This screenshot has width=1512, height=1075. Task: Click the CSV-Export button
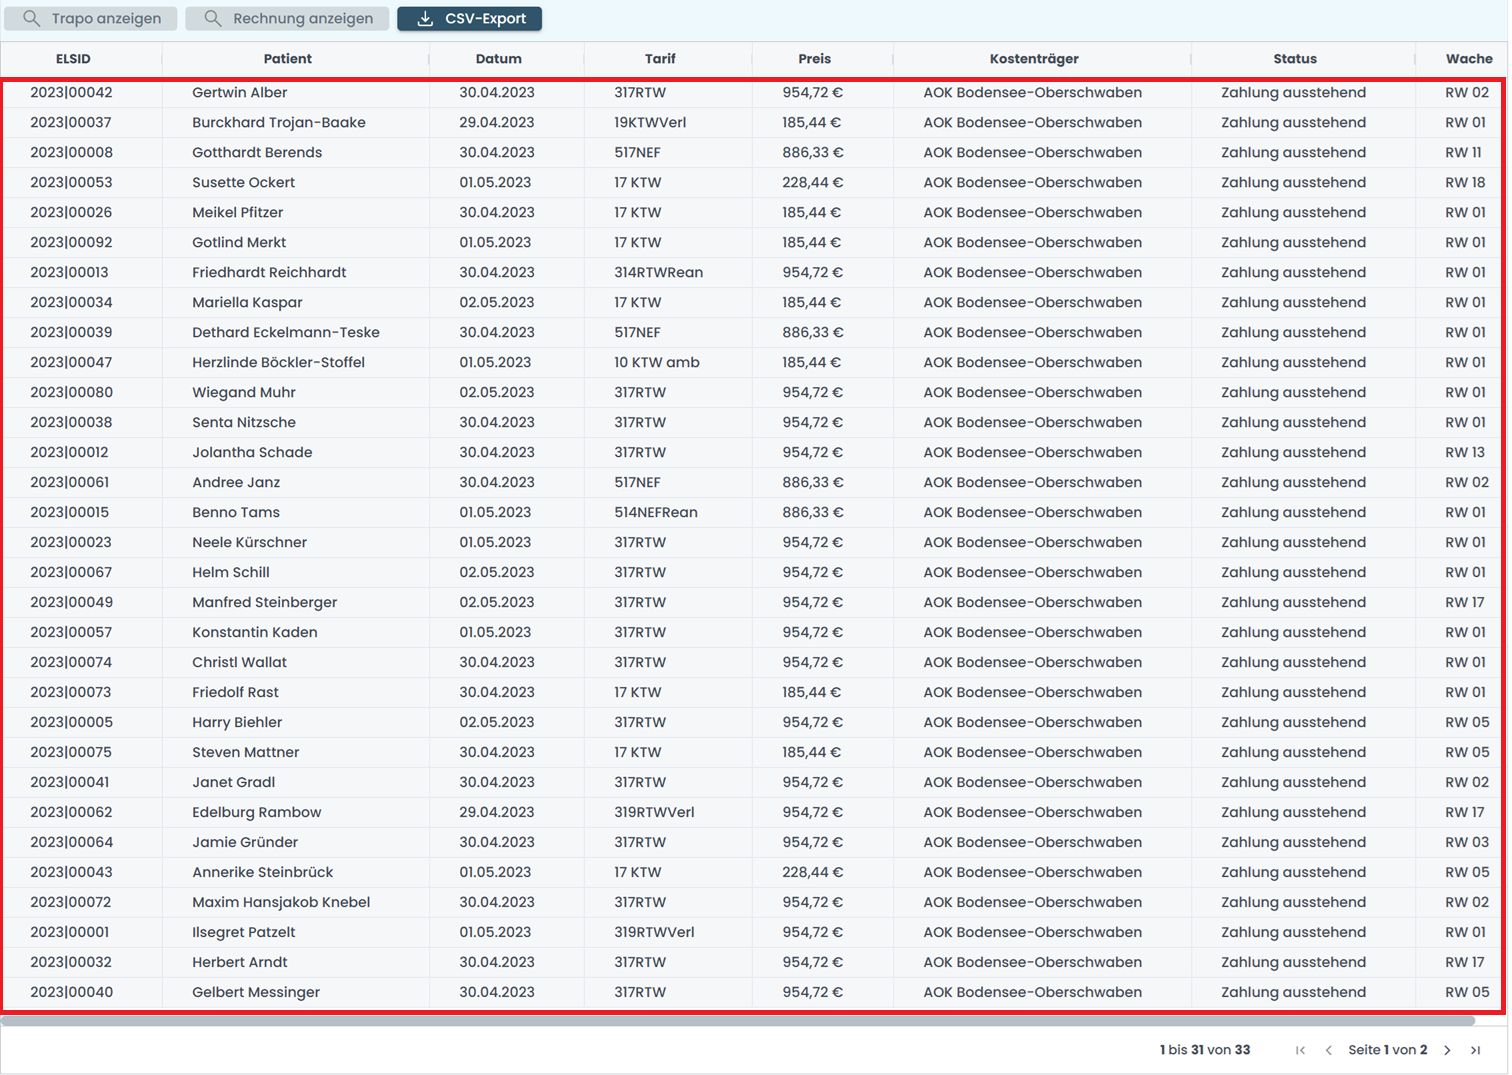(x=469, y=19)
